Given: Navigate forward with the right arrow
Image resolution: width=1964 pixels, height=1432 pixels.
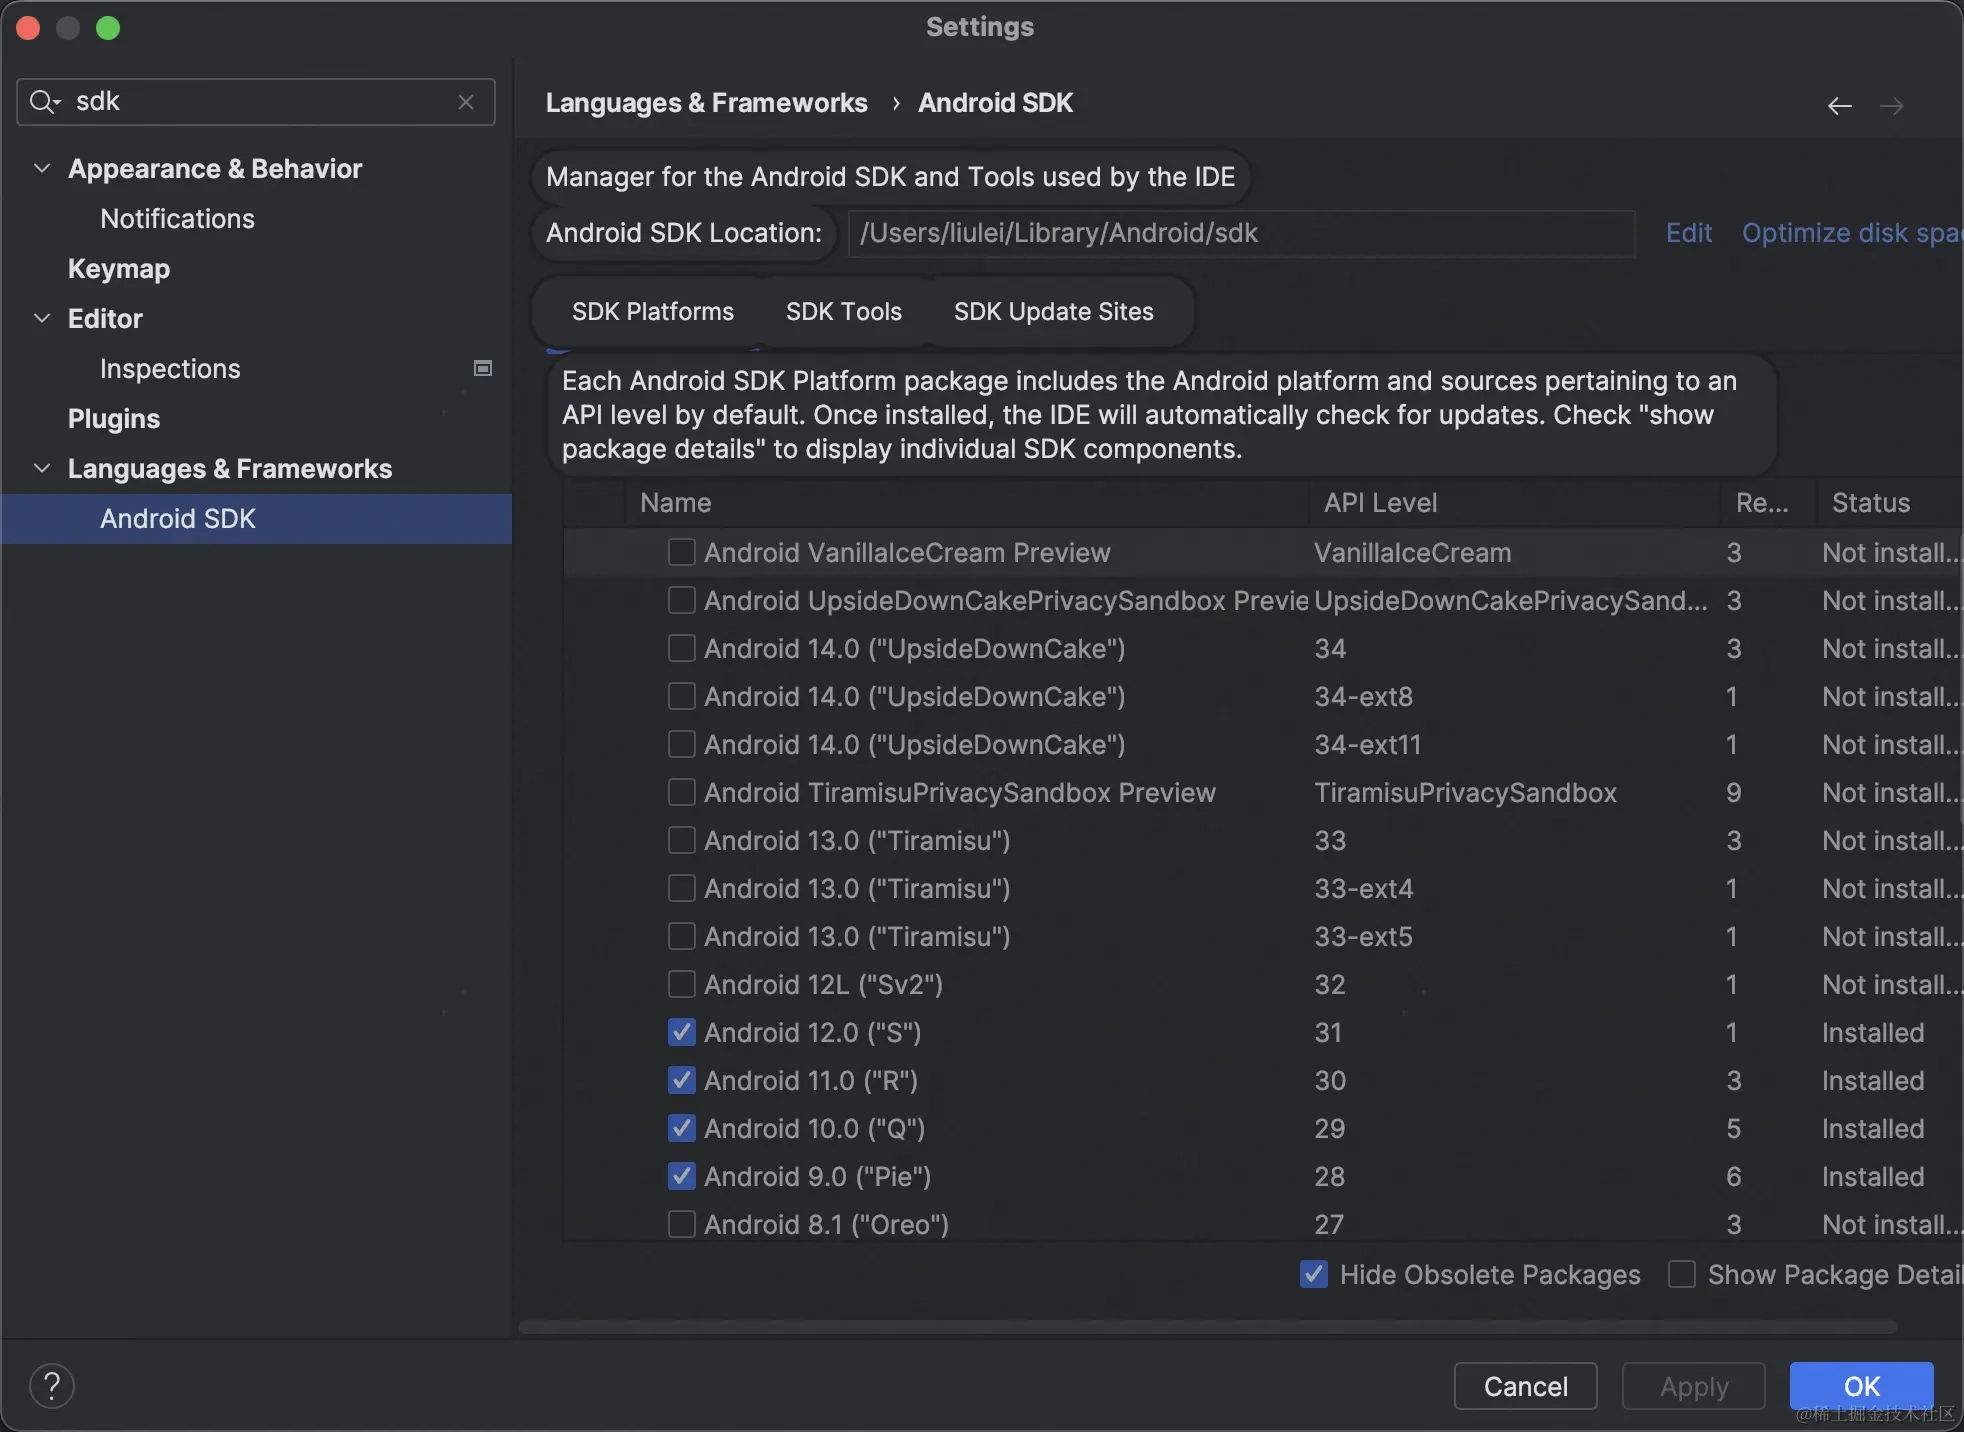Looking at the screenshot, I should (1891, 106).
